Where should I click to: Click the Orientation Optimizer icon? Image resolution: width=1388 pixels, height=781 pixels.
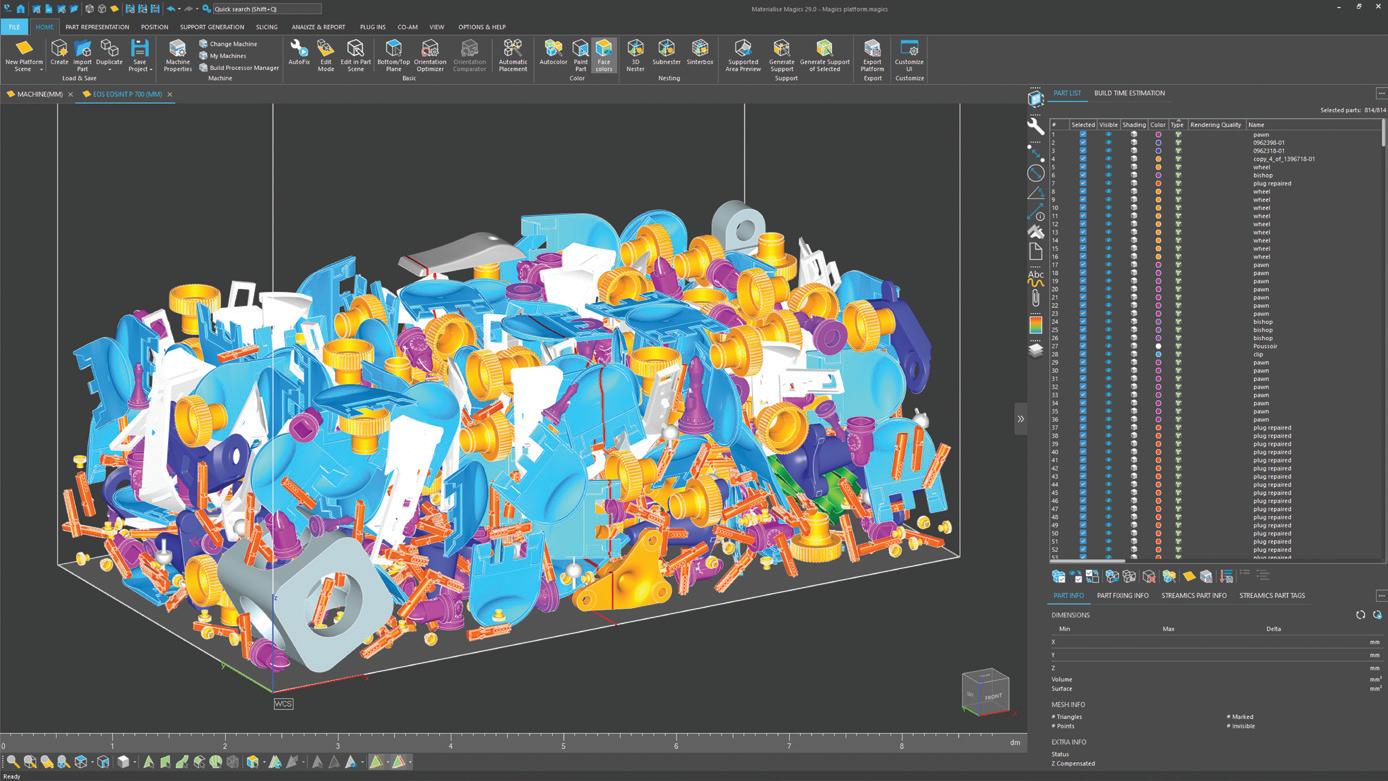coord(430,52)
